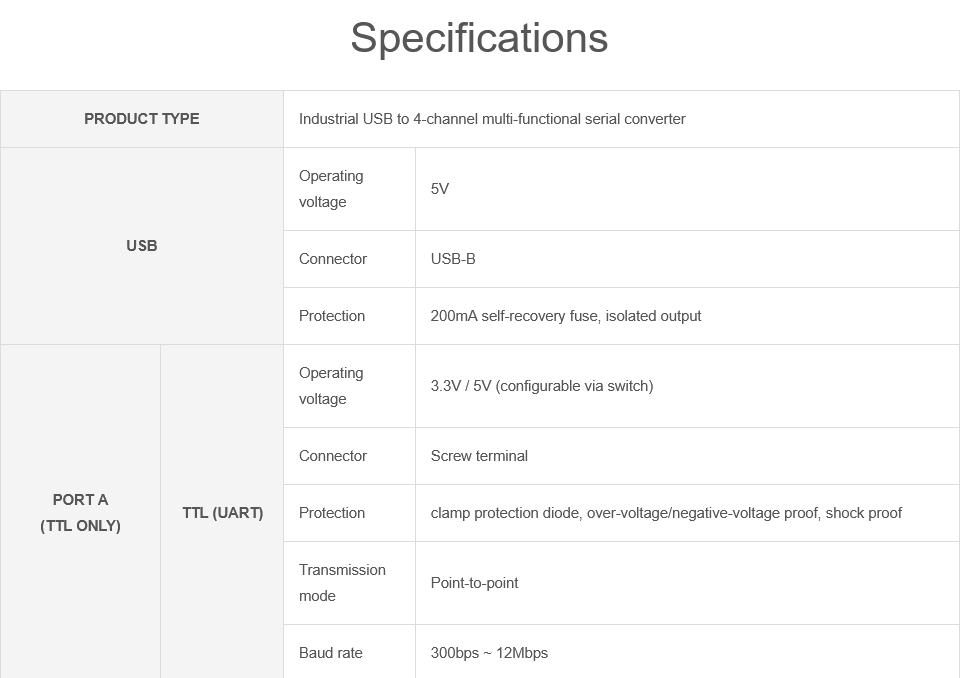Image resolution: width=960 pixels, height=678 pixels.
Task: Click the Screw terminal connector value
Action: [479, 456]
